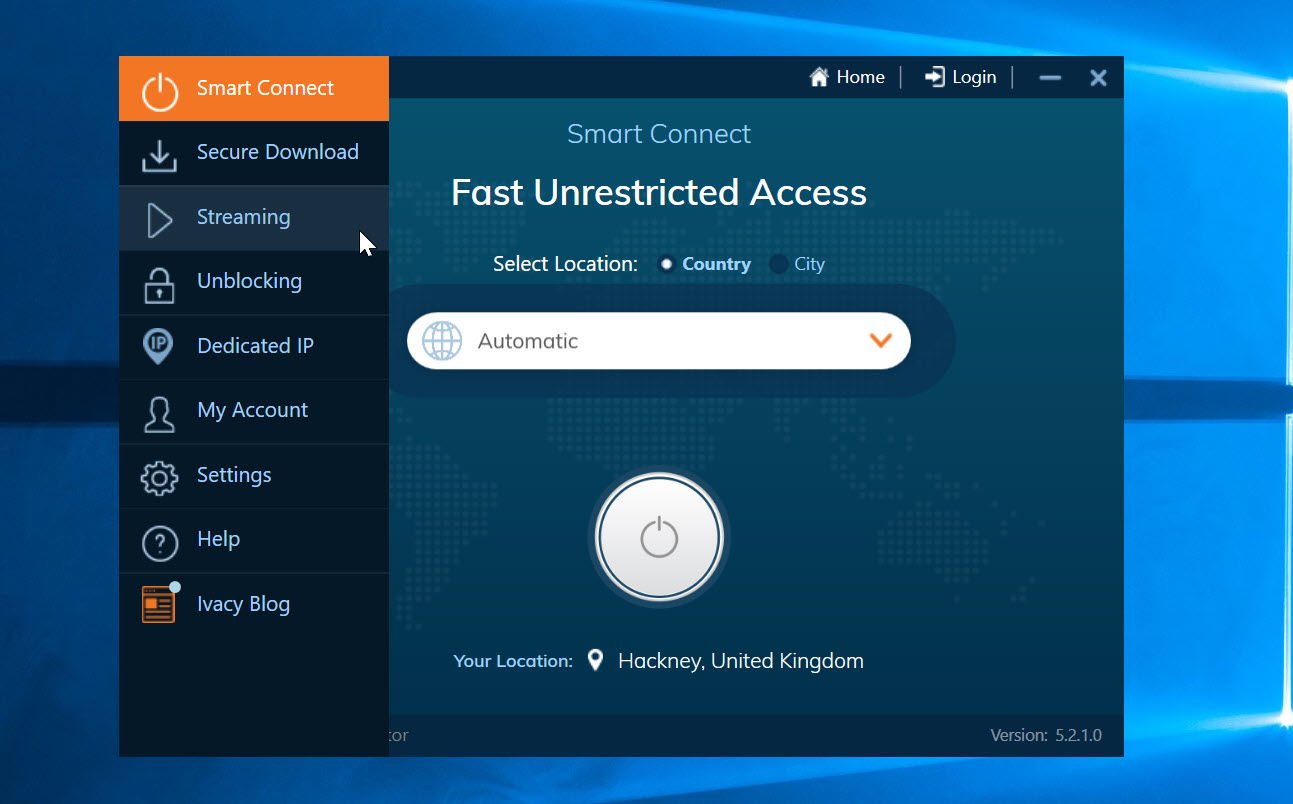The width and height of the screenshot is (1293, 804).
Task: Click the location pin beside Hackney
Action: 595,660
